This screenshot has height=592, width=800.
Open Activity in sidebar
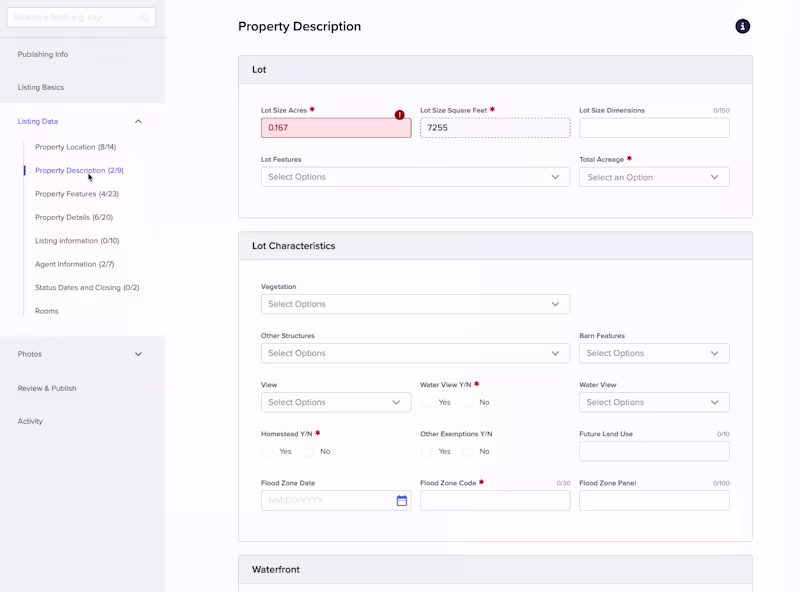(30, 422)
